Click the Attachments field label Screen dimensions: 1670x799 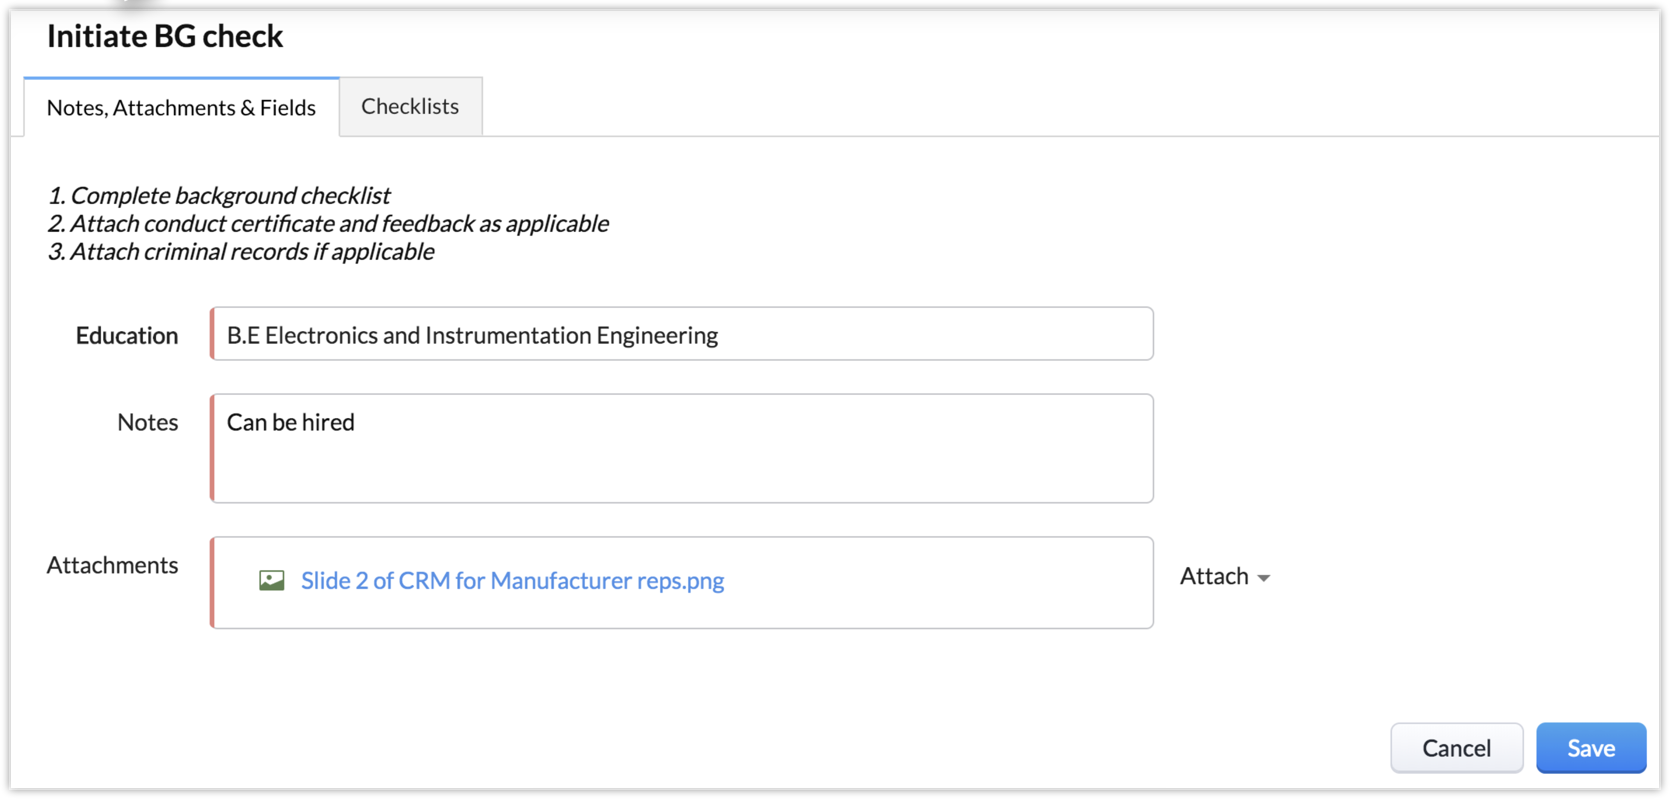(112, 565)
